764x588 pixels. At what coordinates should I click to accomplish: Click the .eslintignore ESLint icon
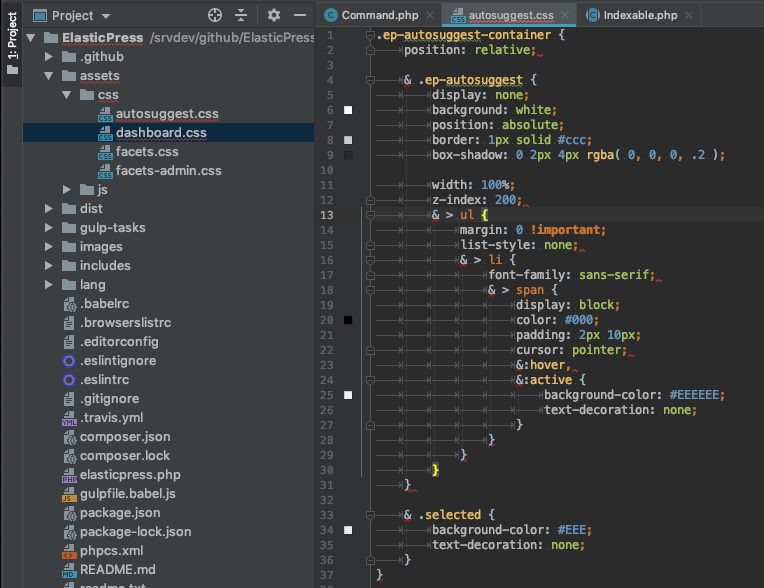[x=69, y=361]
